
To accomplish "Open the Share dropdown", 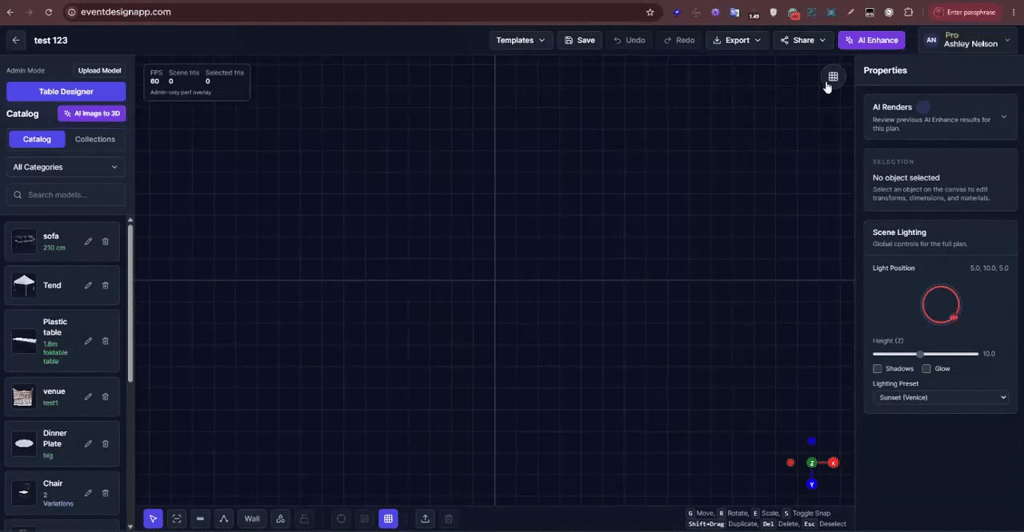I will click(803, 40).
